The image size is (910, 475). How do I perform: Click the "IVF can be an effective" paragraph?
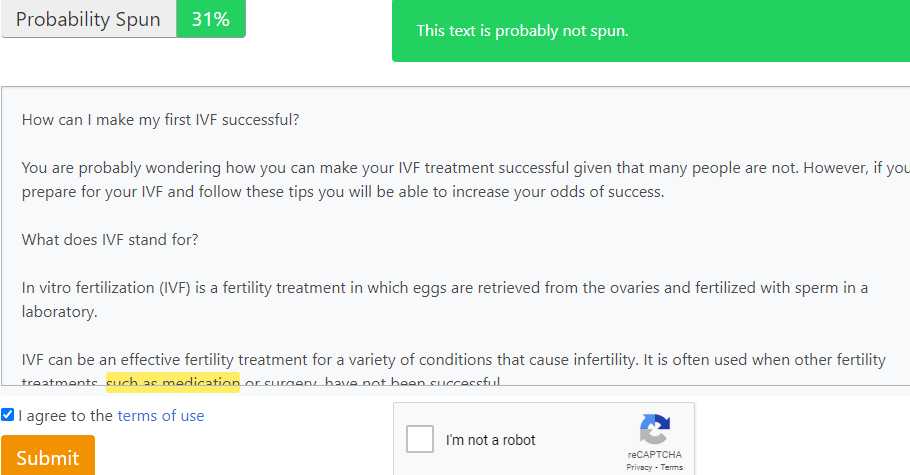click(300, 358)
